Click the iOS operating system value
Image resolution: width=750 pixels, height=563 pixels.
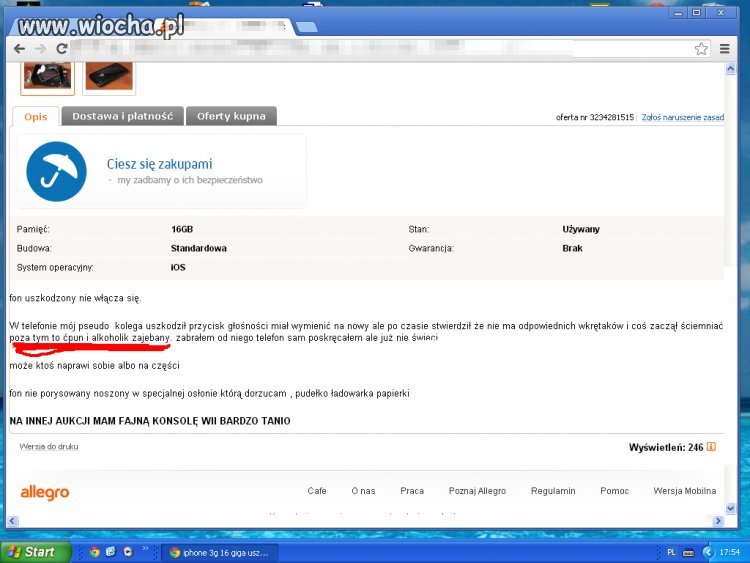pyautogui.click(x=178, y=268)
